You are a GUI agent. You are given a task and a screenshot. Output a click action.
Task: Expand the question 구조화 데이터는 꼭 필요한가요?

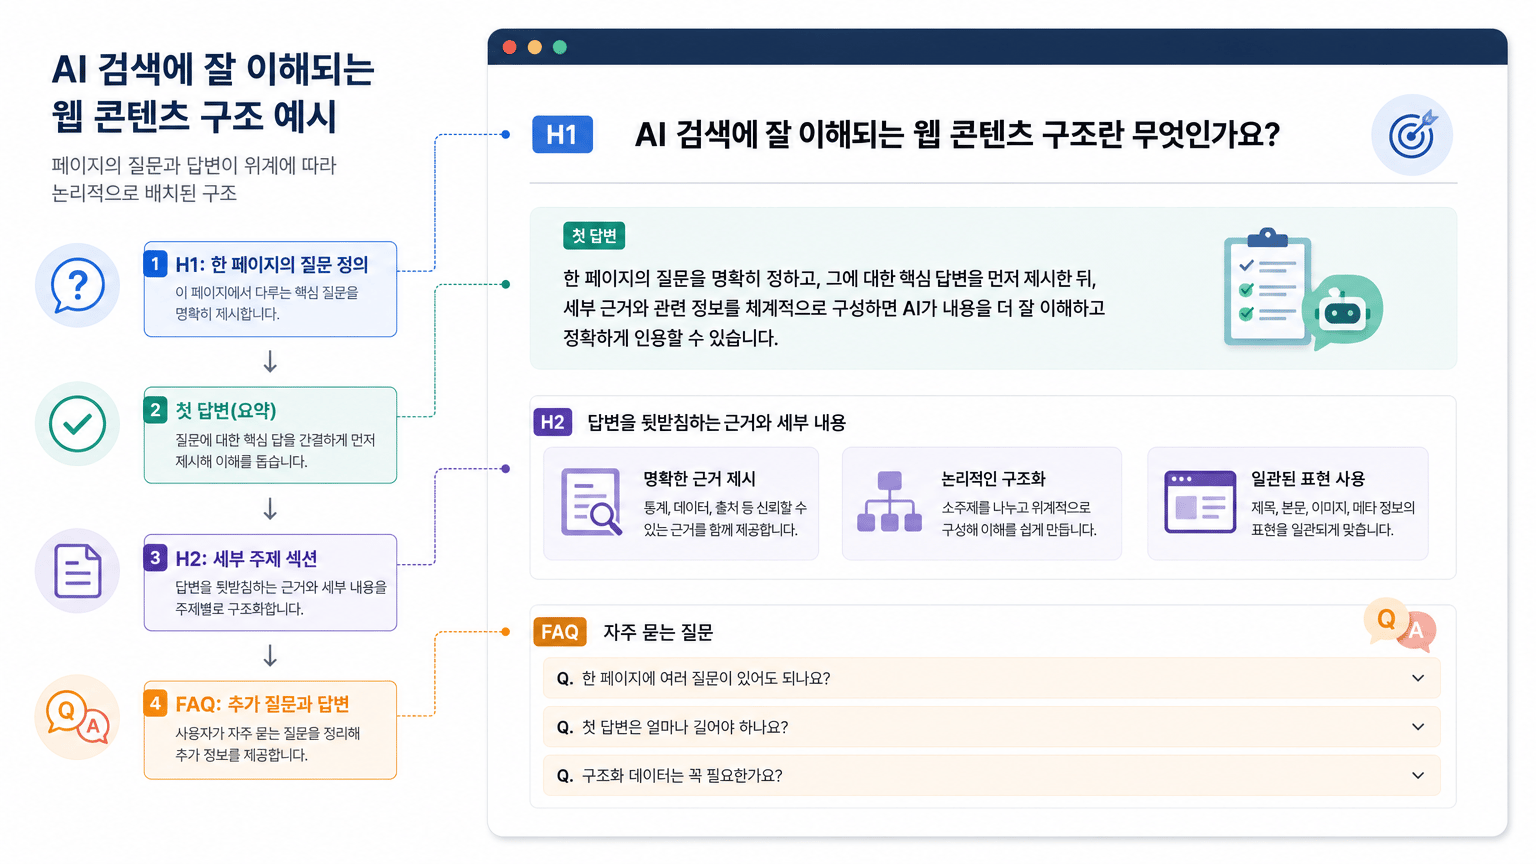point(991,776)
